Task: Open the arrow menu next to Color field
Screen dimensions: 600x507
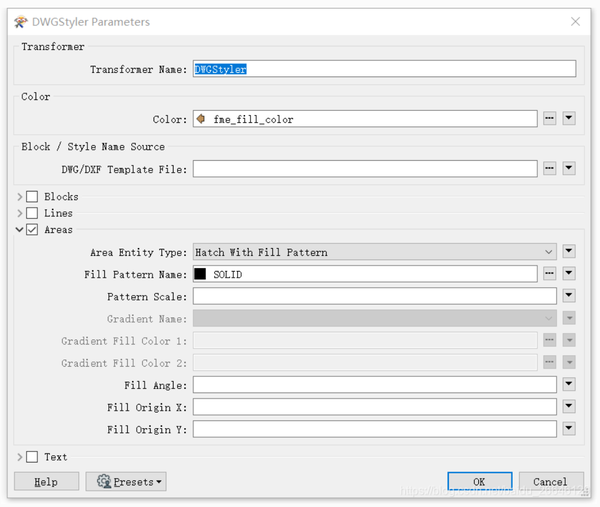Action: click(x=569, y=119)
